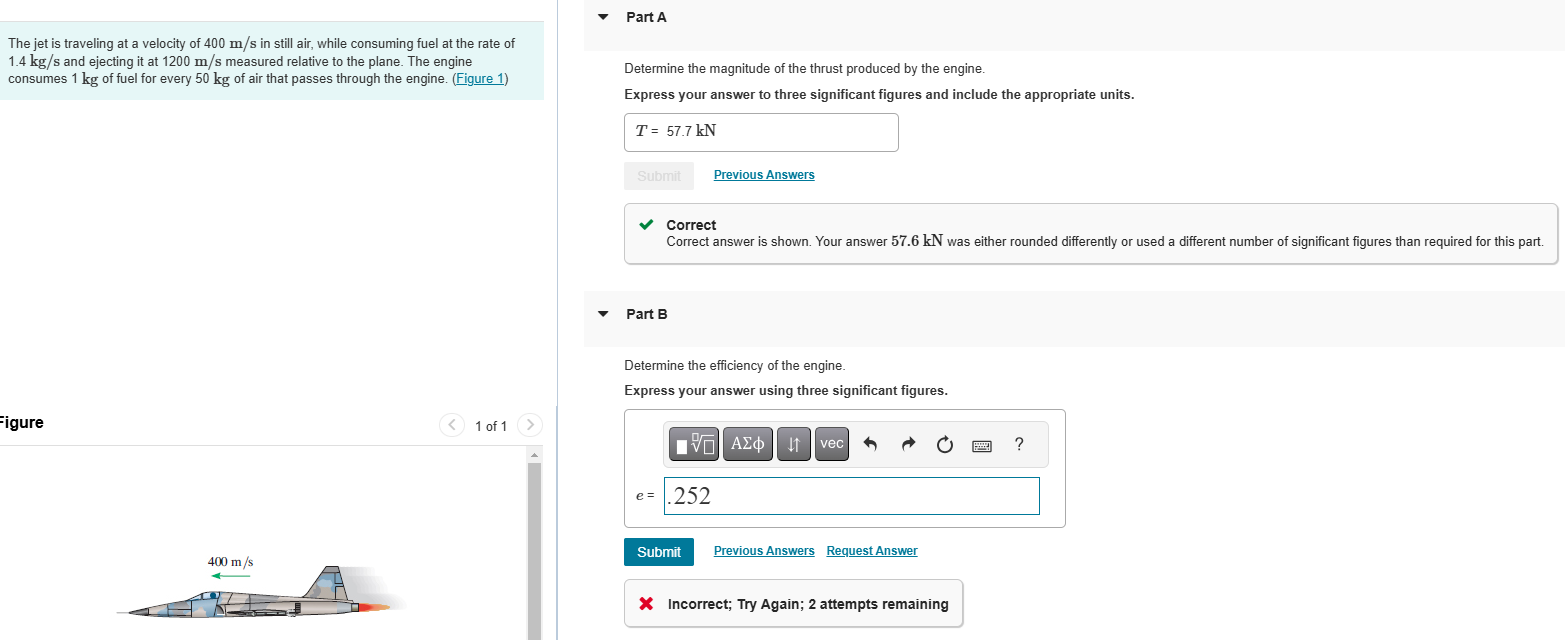Open the Greek symbols ΑΣφ palette

[747, 444]
